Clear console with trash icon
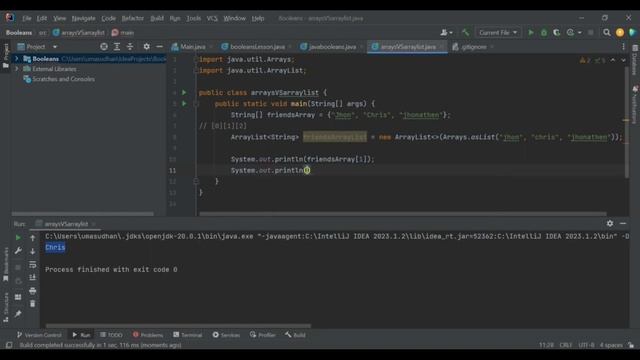Viewport: 640px width, 360px height. pos(33,304)
